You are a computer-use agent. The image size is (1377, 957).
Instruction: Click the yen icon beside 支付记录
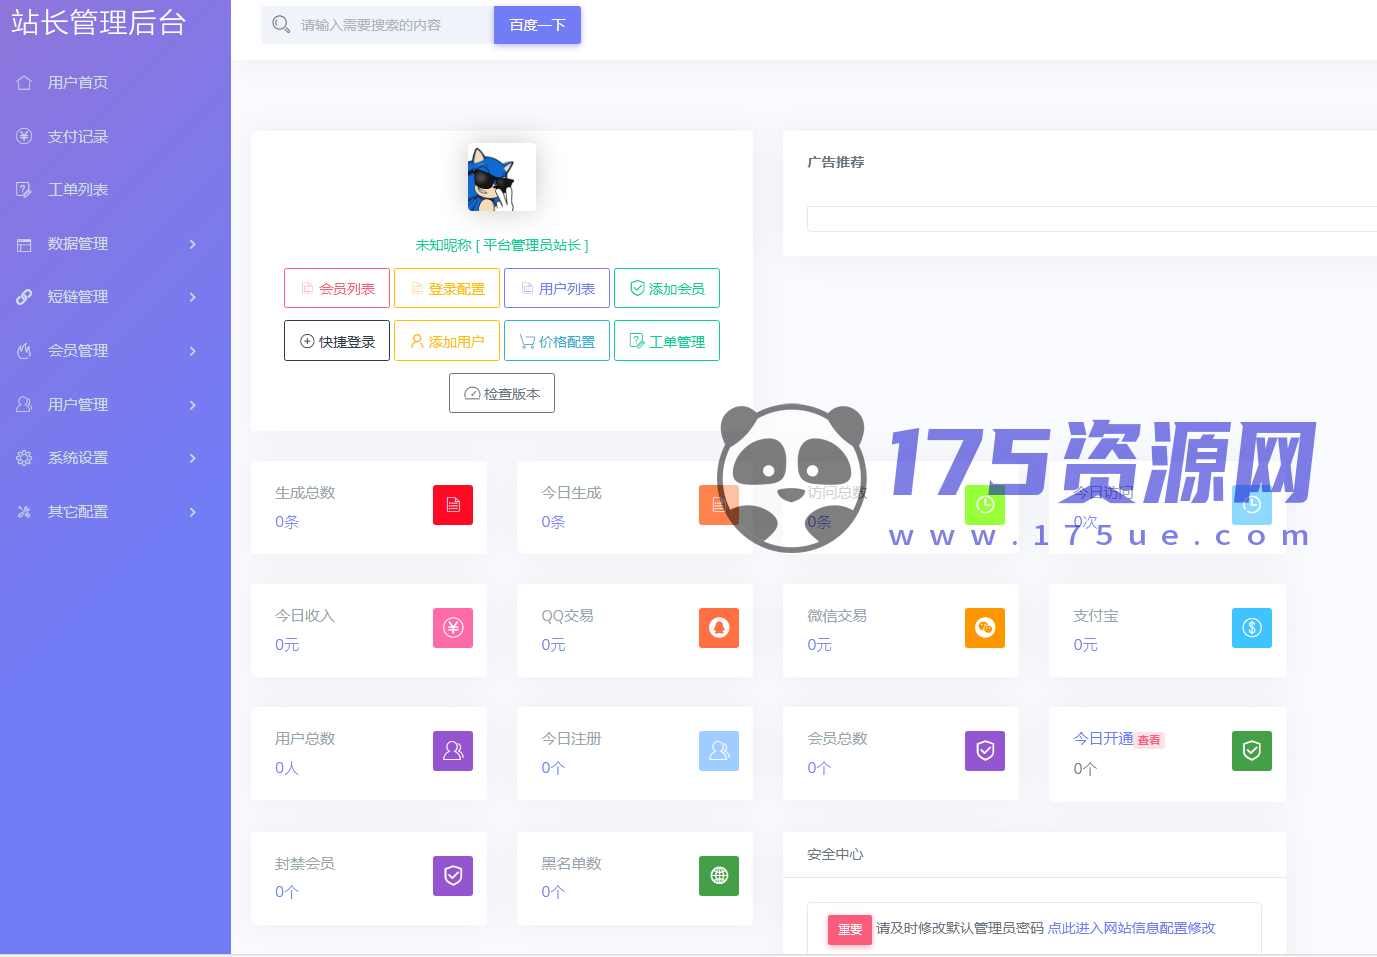click(24, 136)
